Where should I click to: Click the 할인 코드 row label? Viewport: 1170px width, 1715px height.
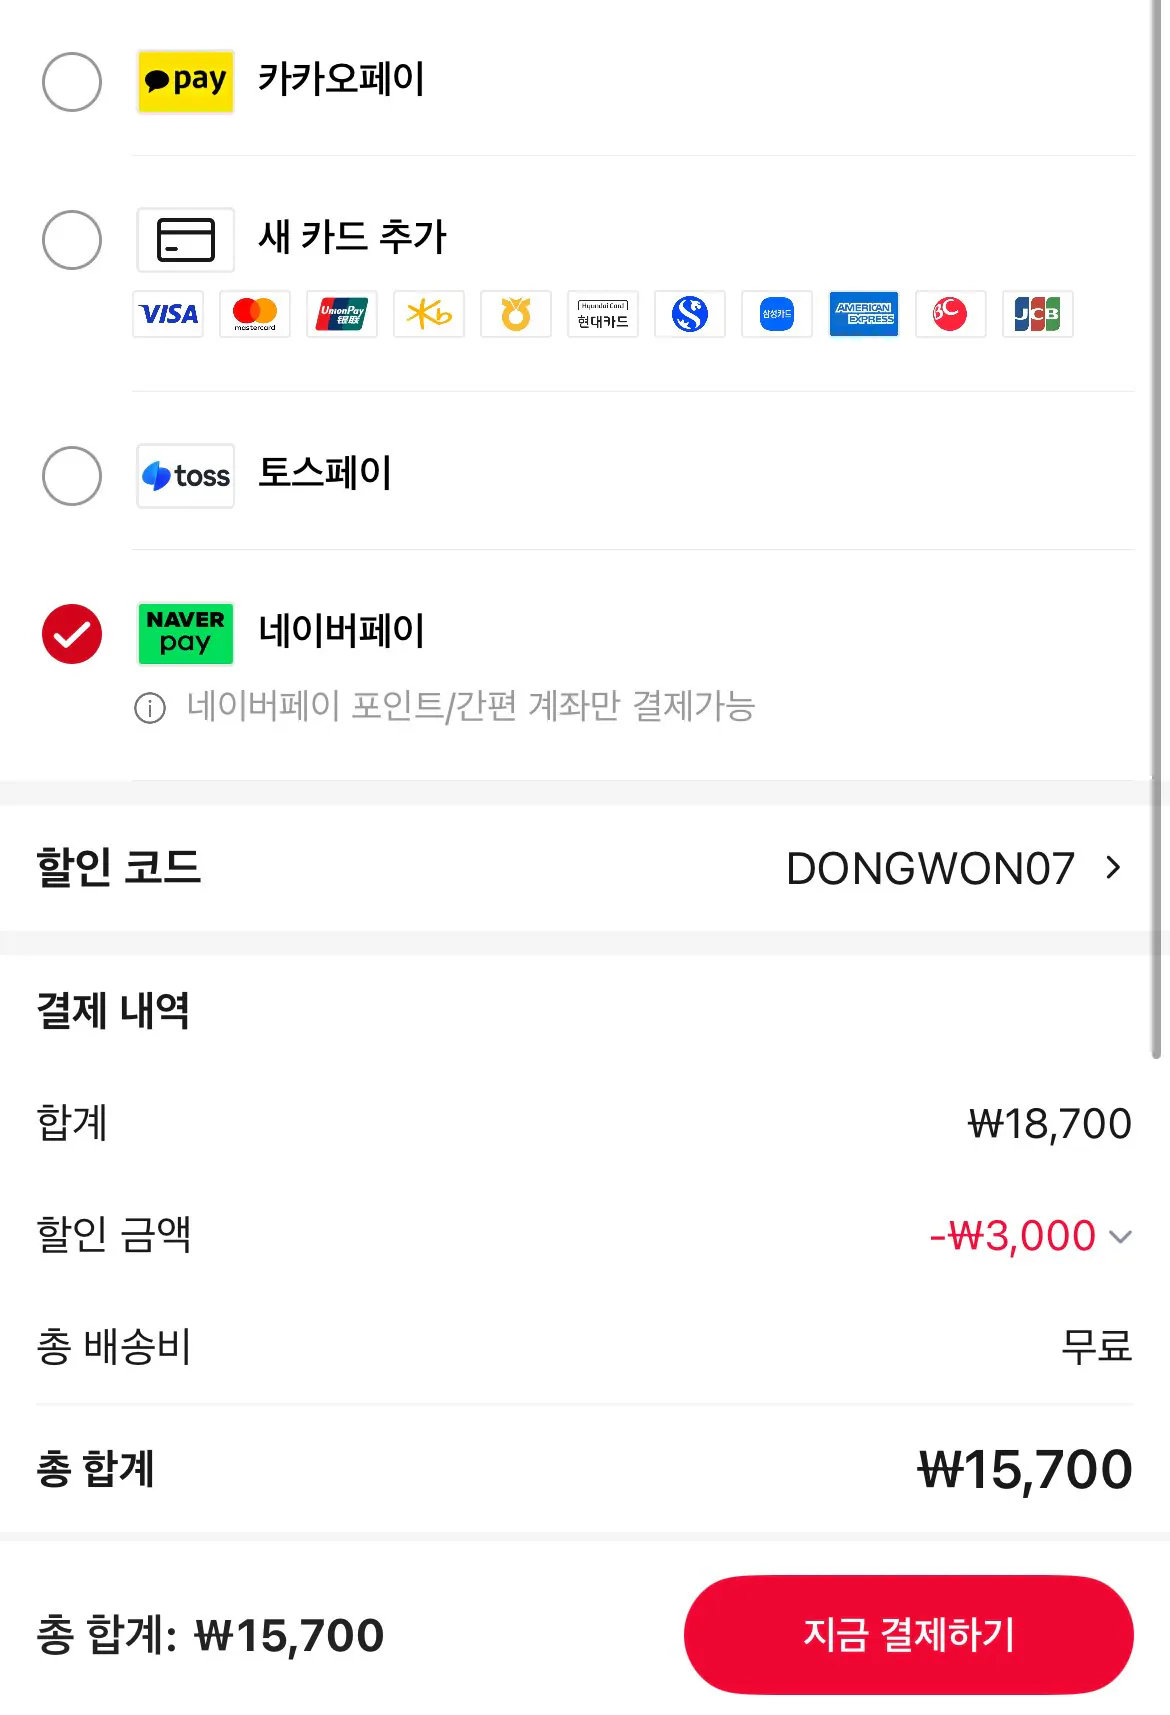tap(119, 867)
